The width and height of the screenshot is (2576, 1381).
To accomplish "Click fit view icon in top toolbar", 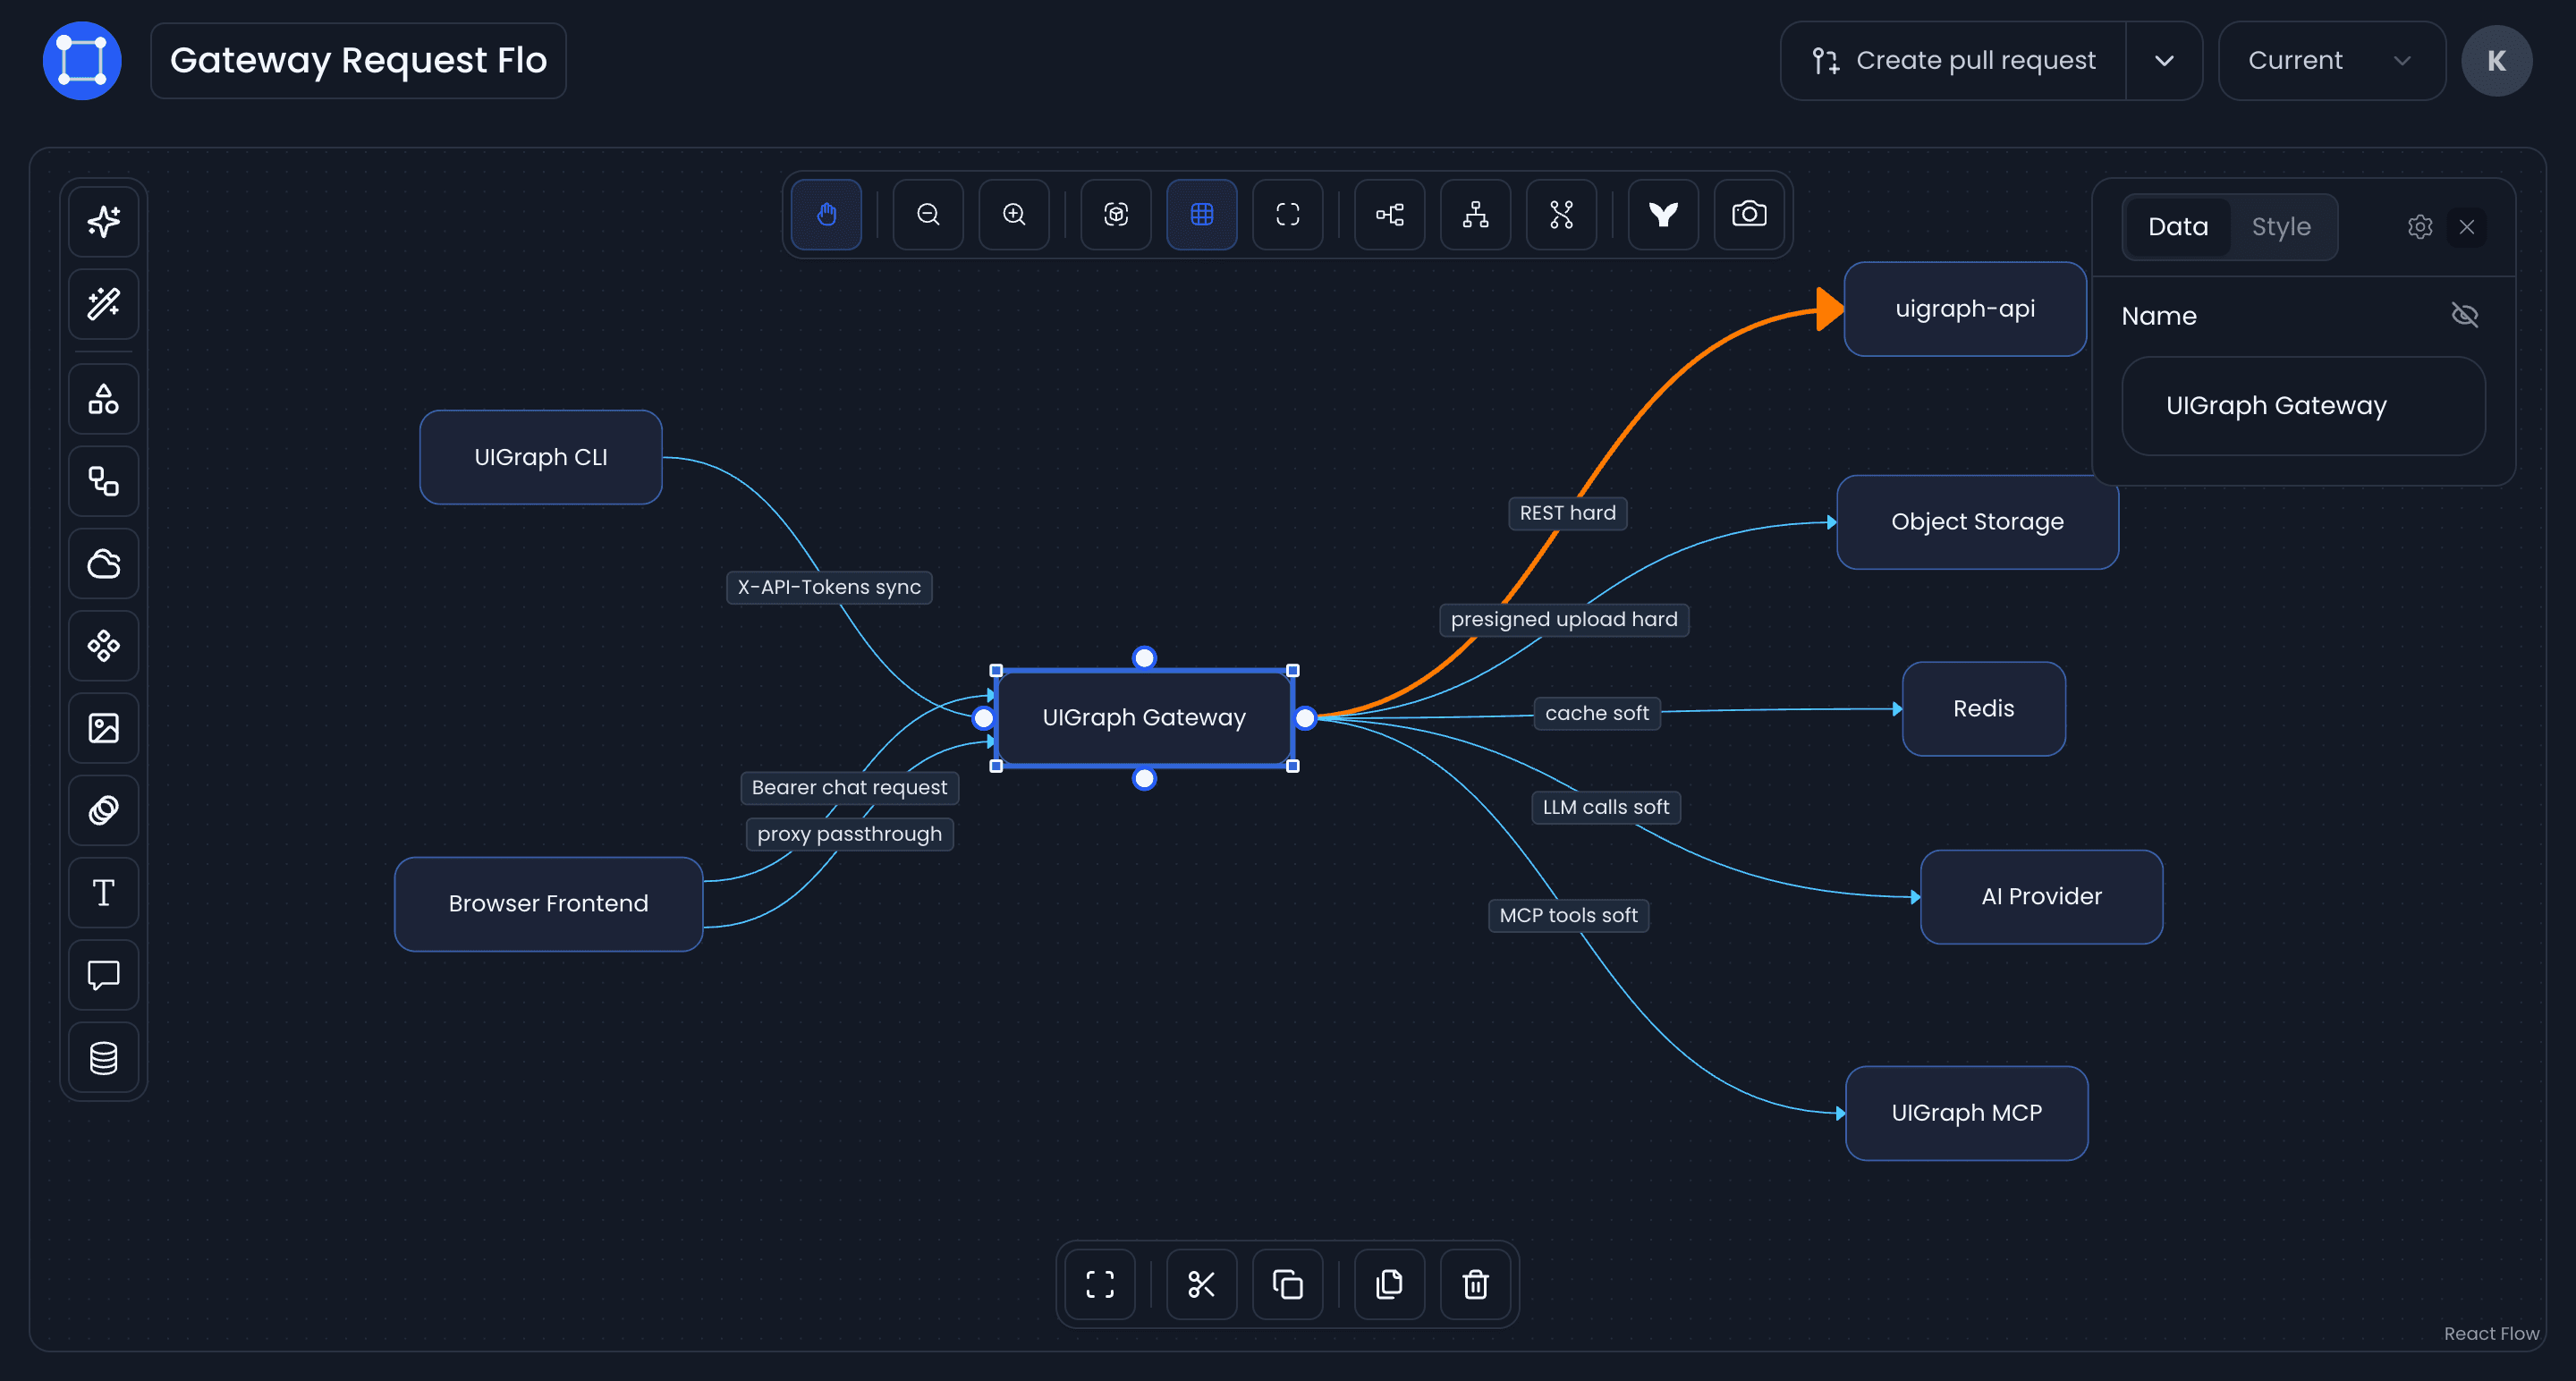I will click(1288, 214).
